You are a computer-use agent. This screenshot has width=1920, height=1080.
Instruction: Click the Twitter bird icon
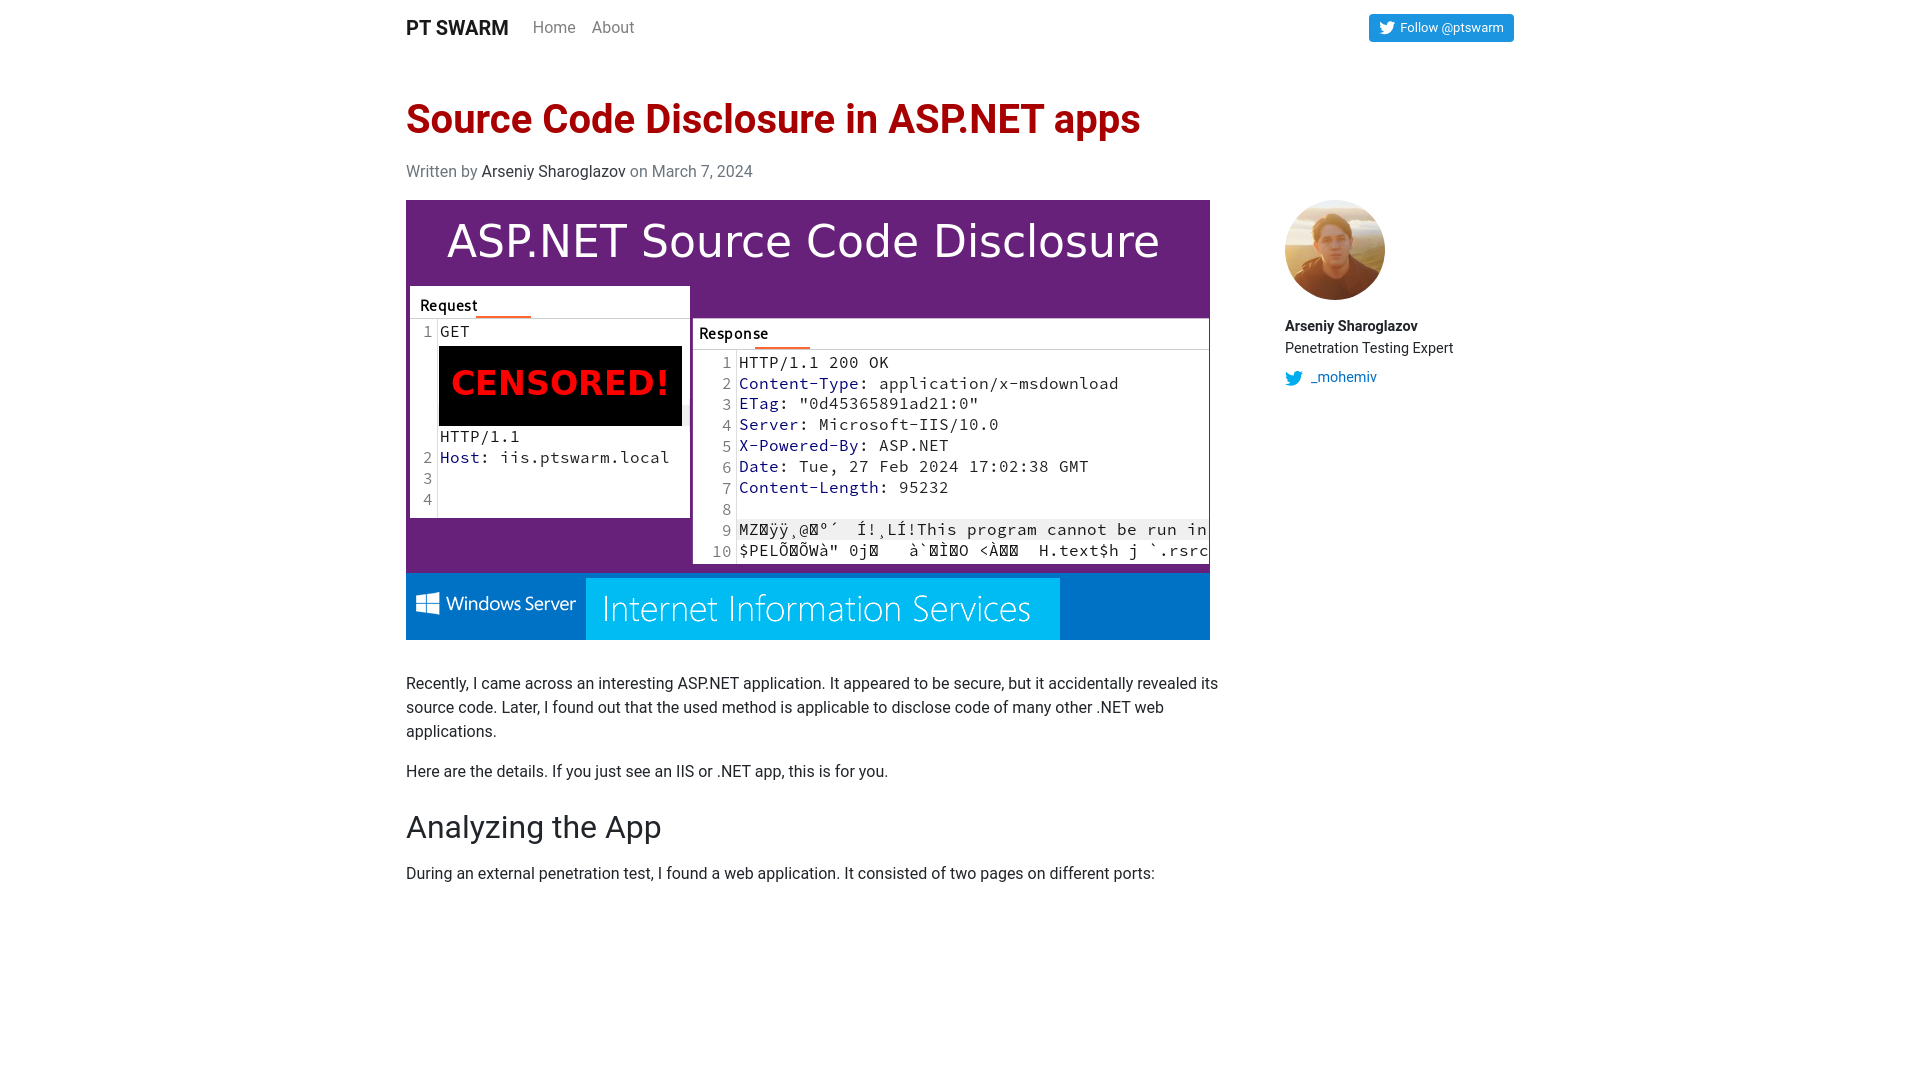pos(1386,28)
